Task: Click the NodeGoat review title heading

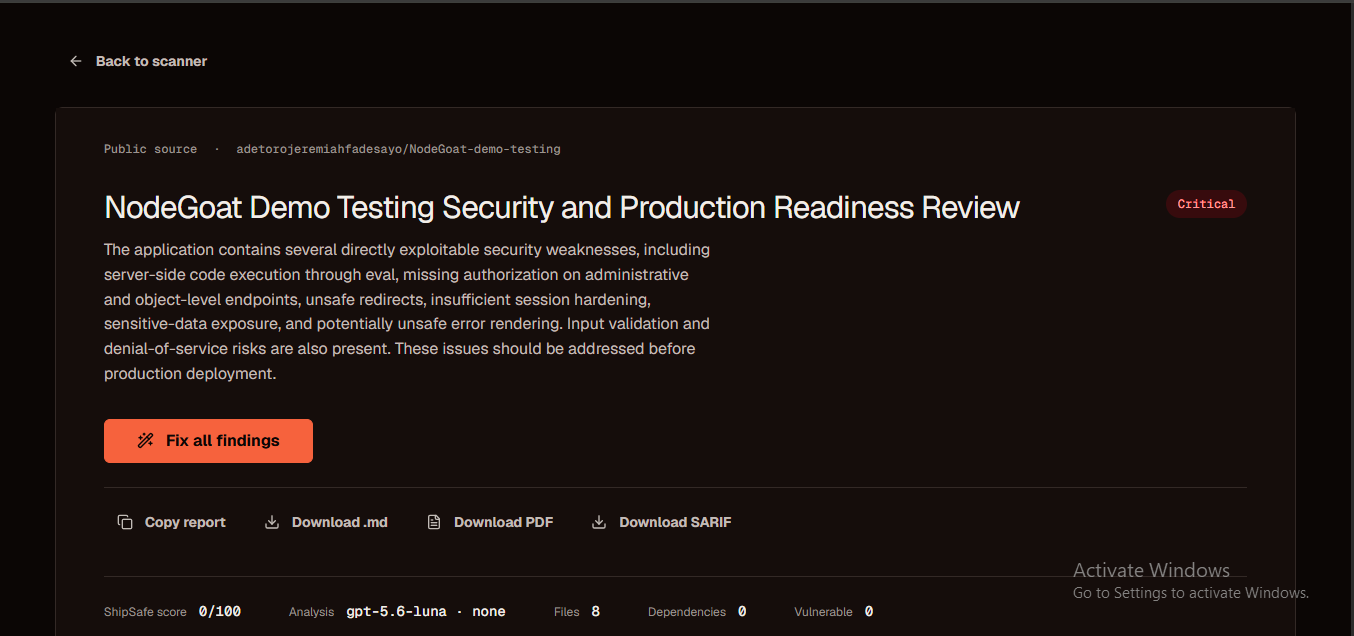Action: click(562, 207)
